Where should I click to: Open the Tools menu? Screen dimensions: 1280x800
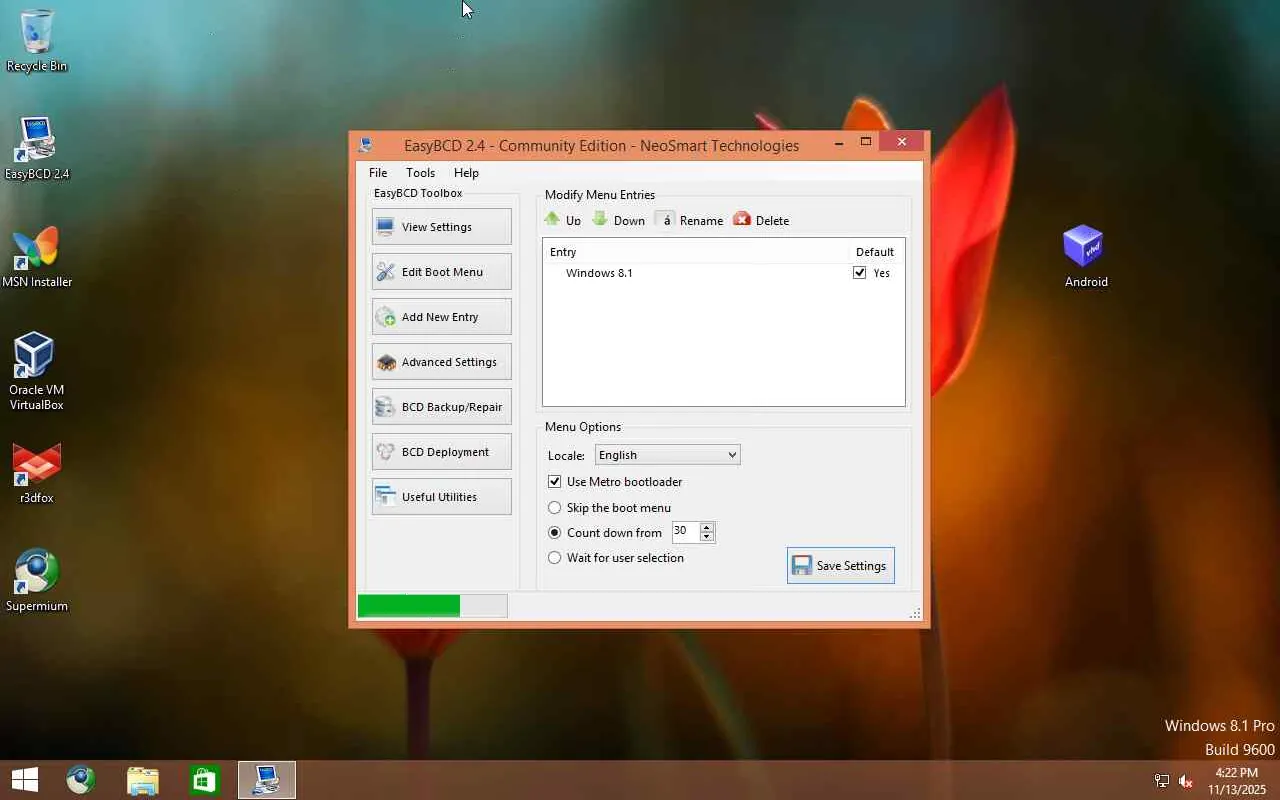420,173
